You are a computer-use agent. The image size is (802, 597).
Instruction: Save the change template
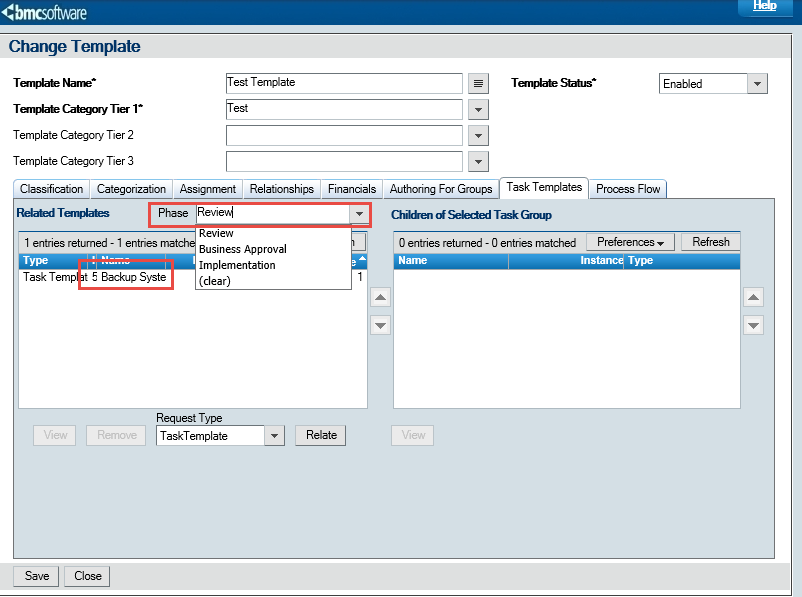[37, 576]
